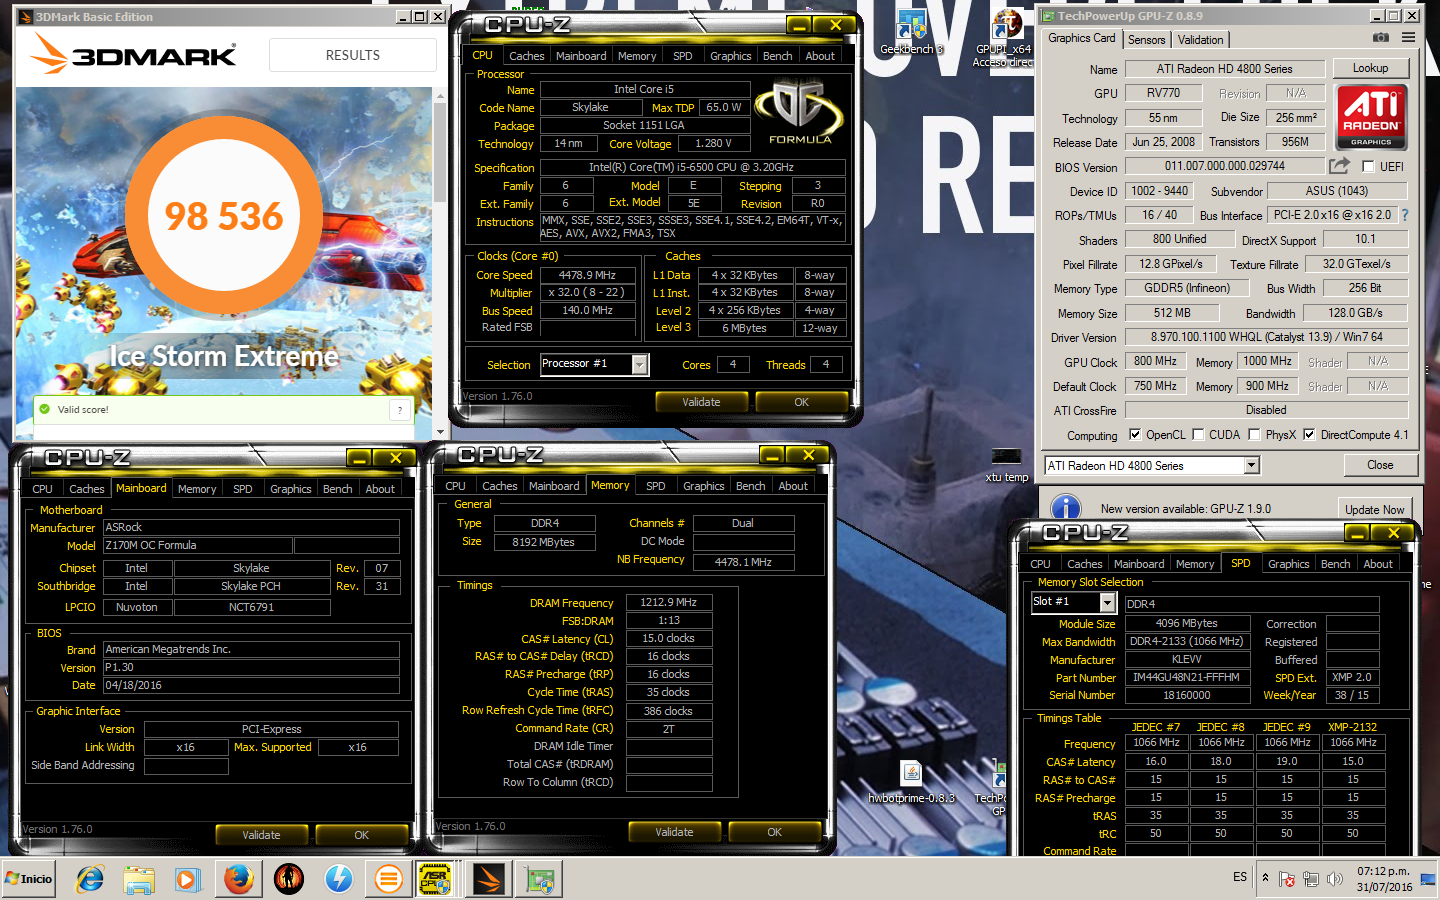The height and width of the screenshot is (900, 1440).
Task: Click the 3DMark vertical scrollbar thumb
Action: (439, 154)
